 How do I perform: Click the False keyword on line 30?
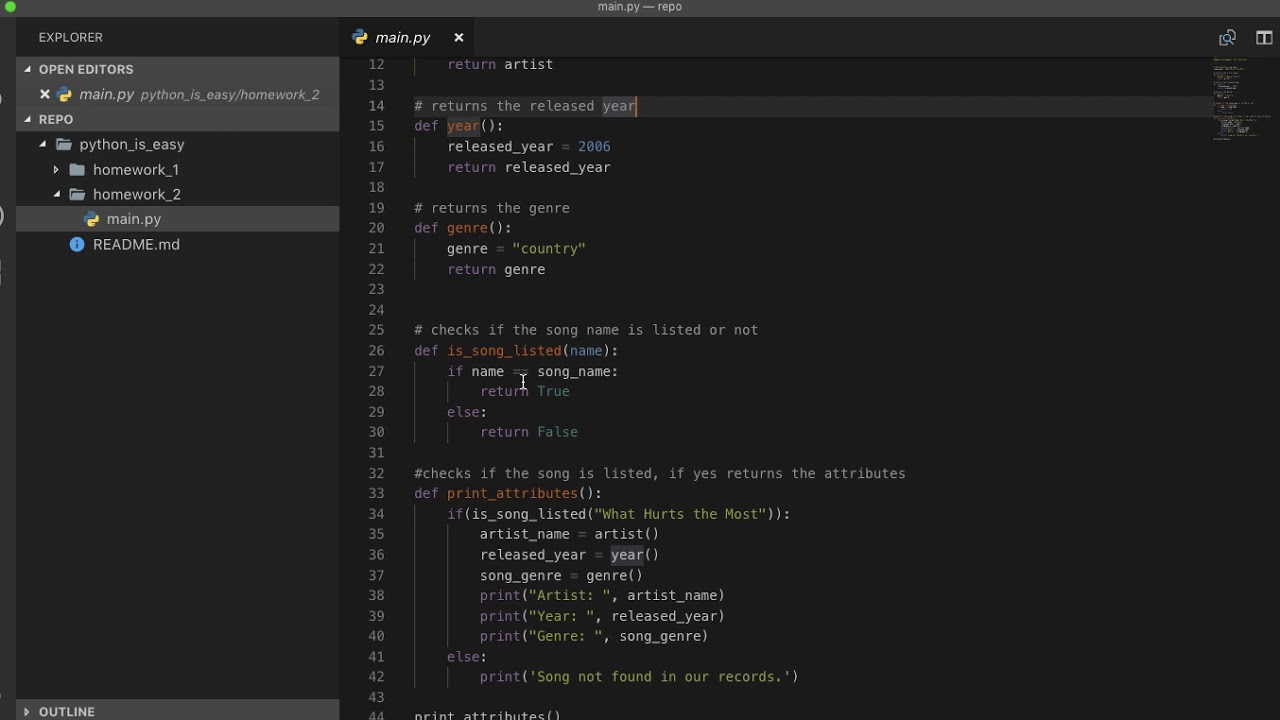click(x=557, y=432)
